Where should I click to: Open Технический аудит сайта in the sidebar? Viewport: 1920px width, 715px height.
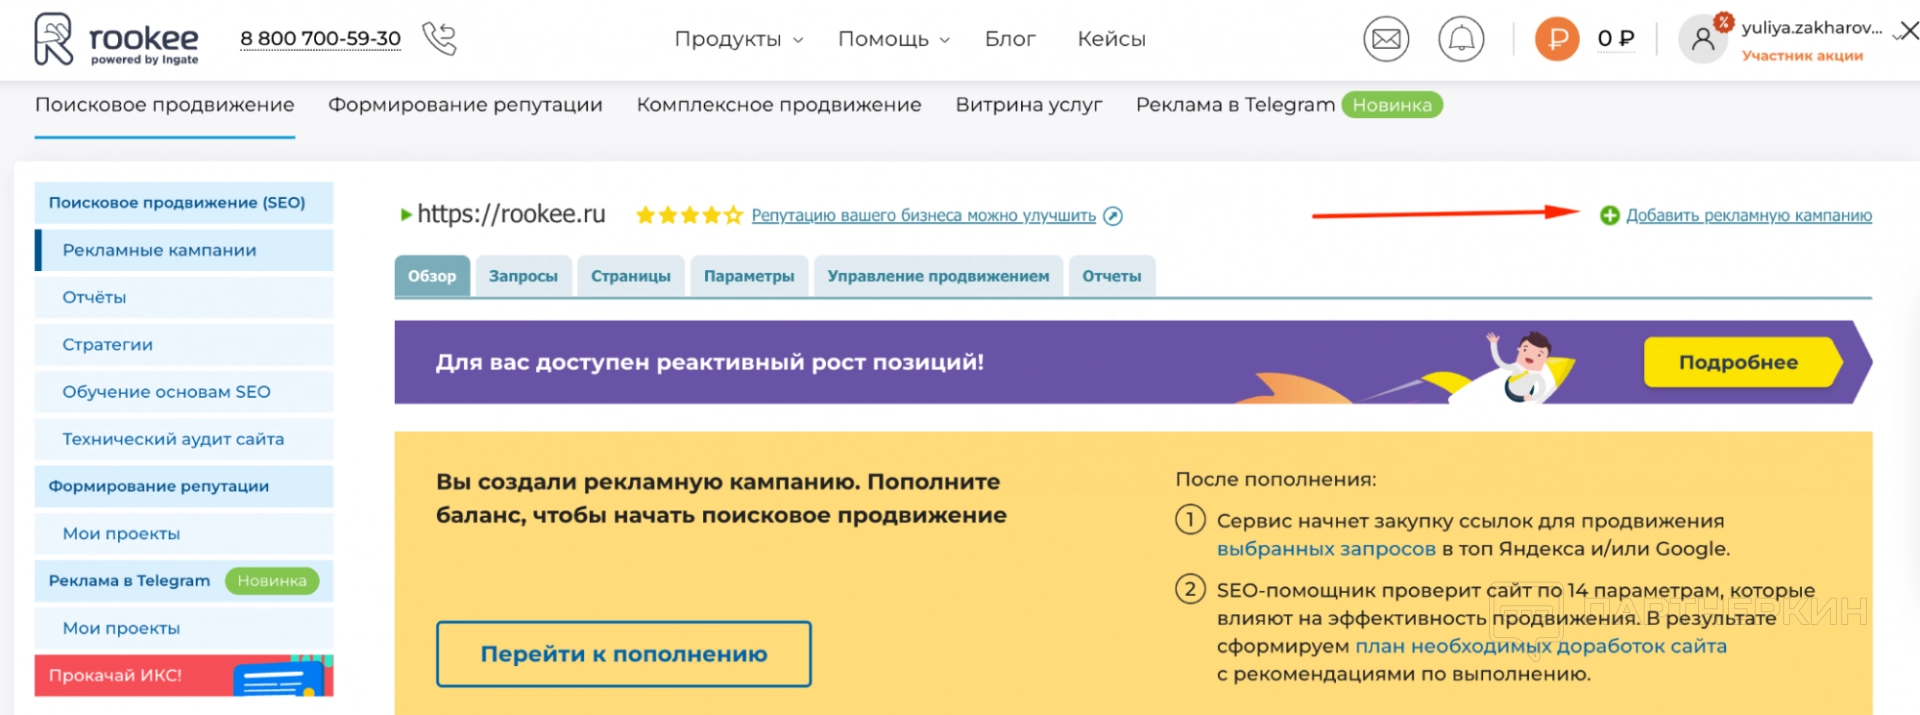(184, 439)
